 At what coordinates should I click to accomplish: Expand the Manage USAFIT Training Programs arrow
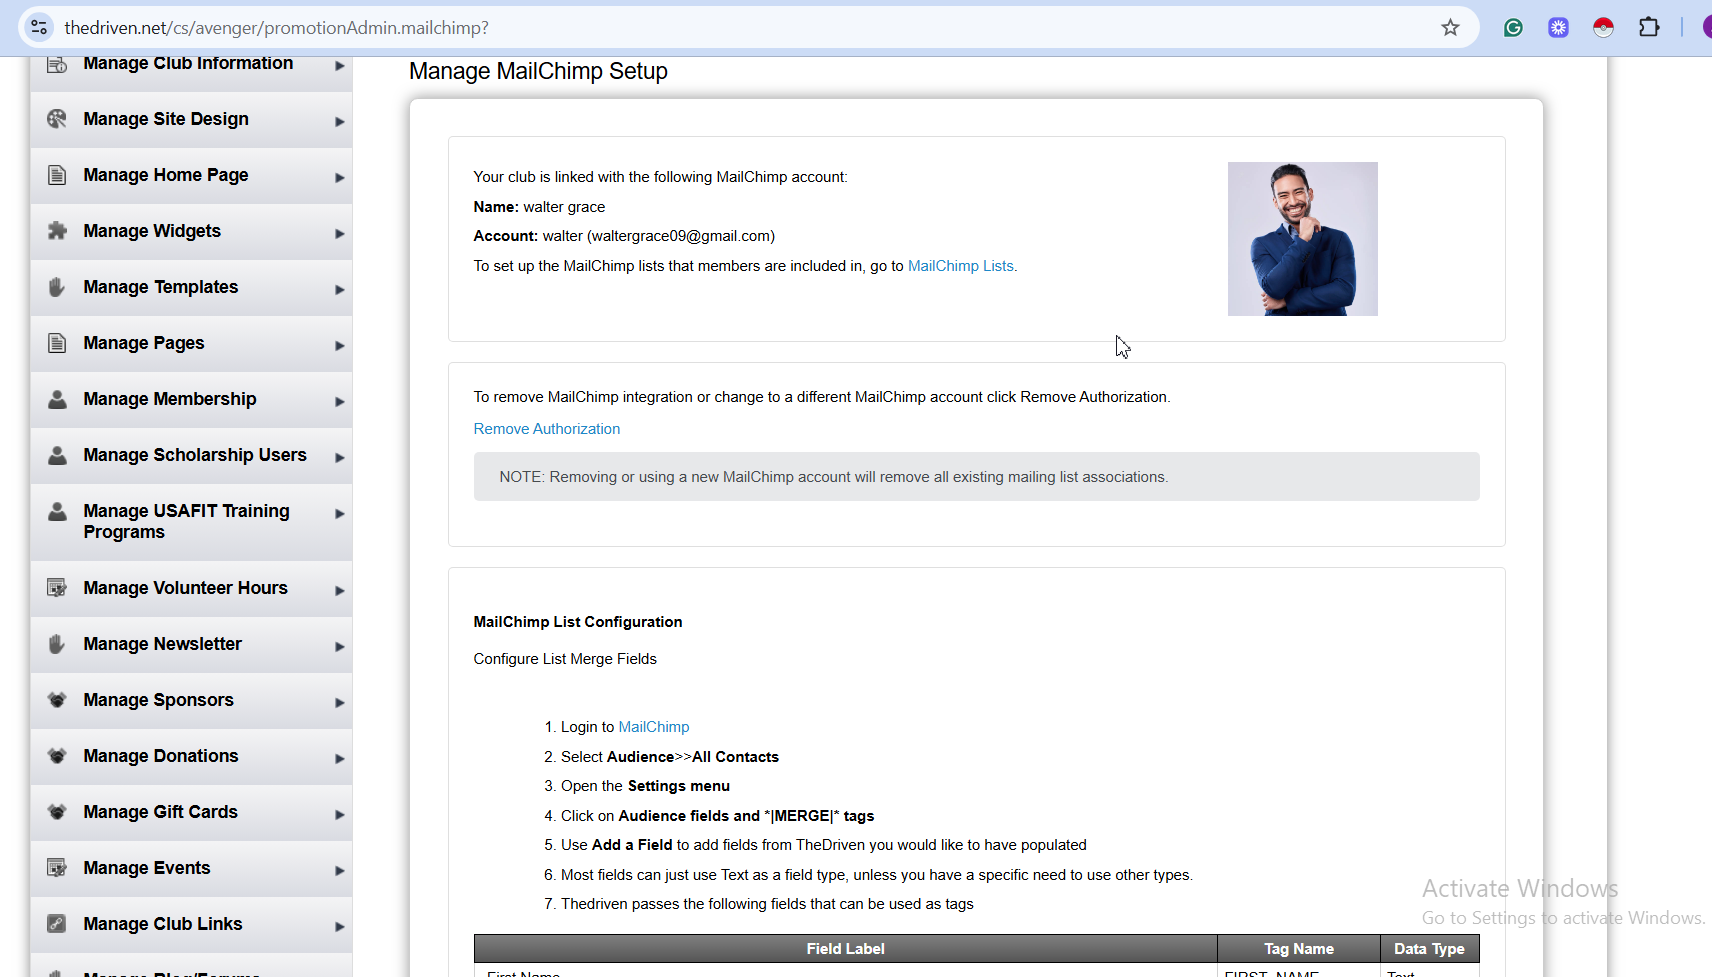(340, 514)
